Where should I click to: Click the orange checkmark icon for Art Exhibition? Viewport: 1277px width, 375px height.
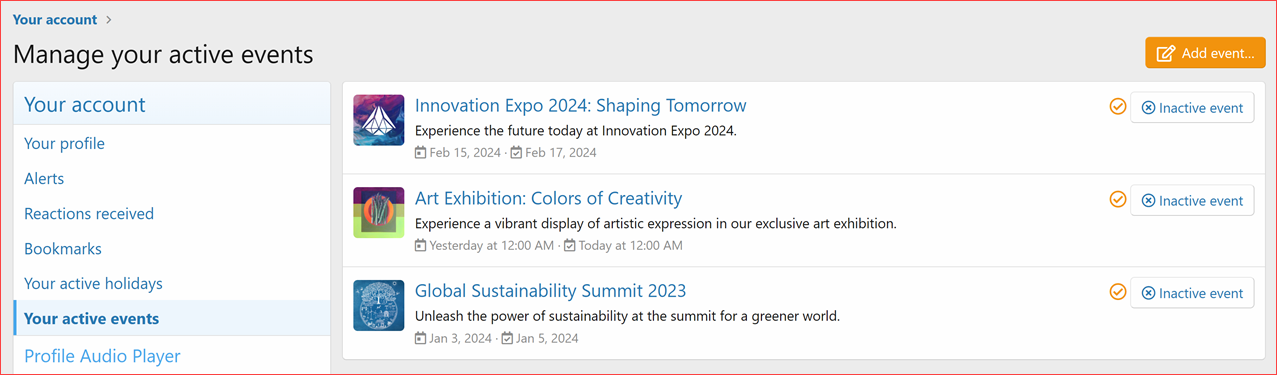pyautogui.click(x=1118, y=199)
